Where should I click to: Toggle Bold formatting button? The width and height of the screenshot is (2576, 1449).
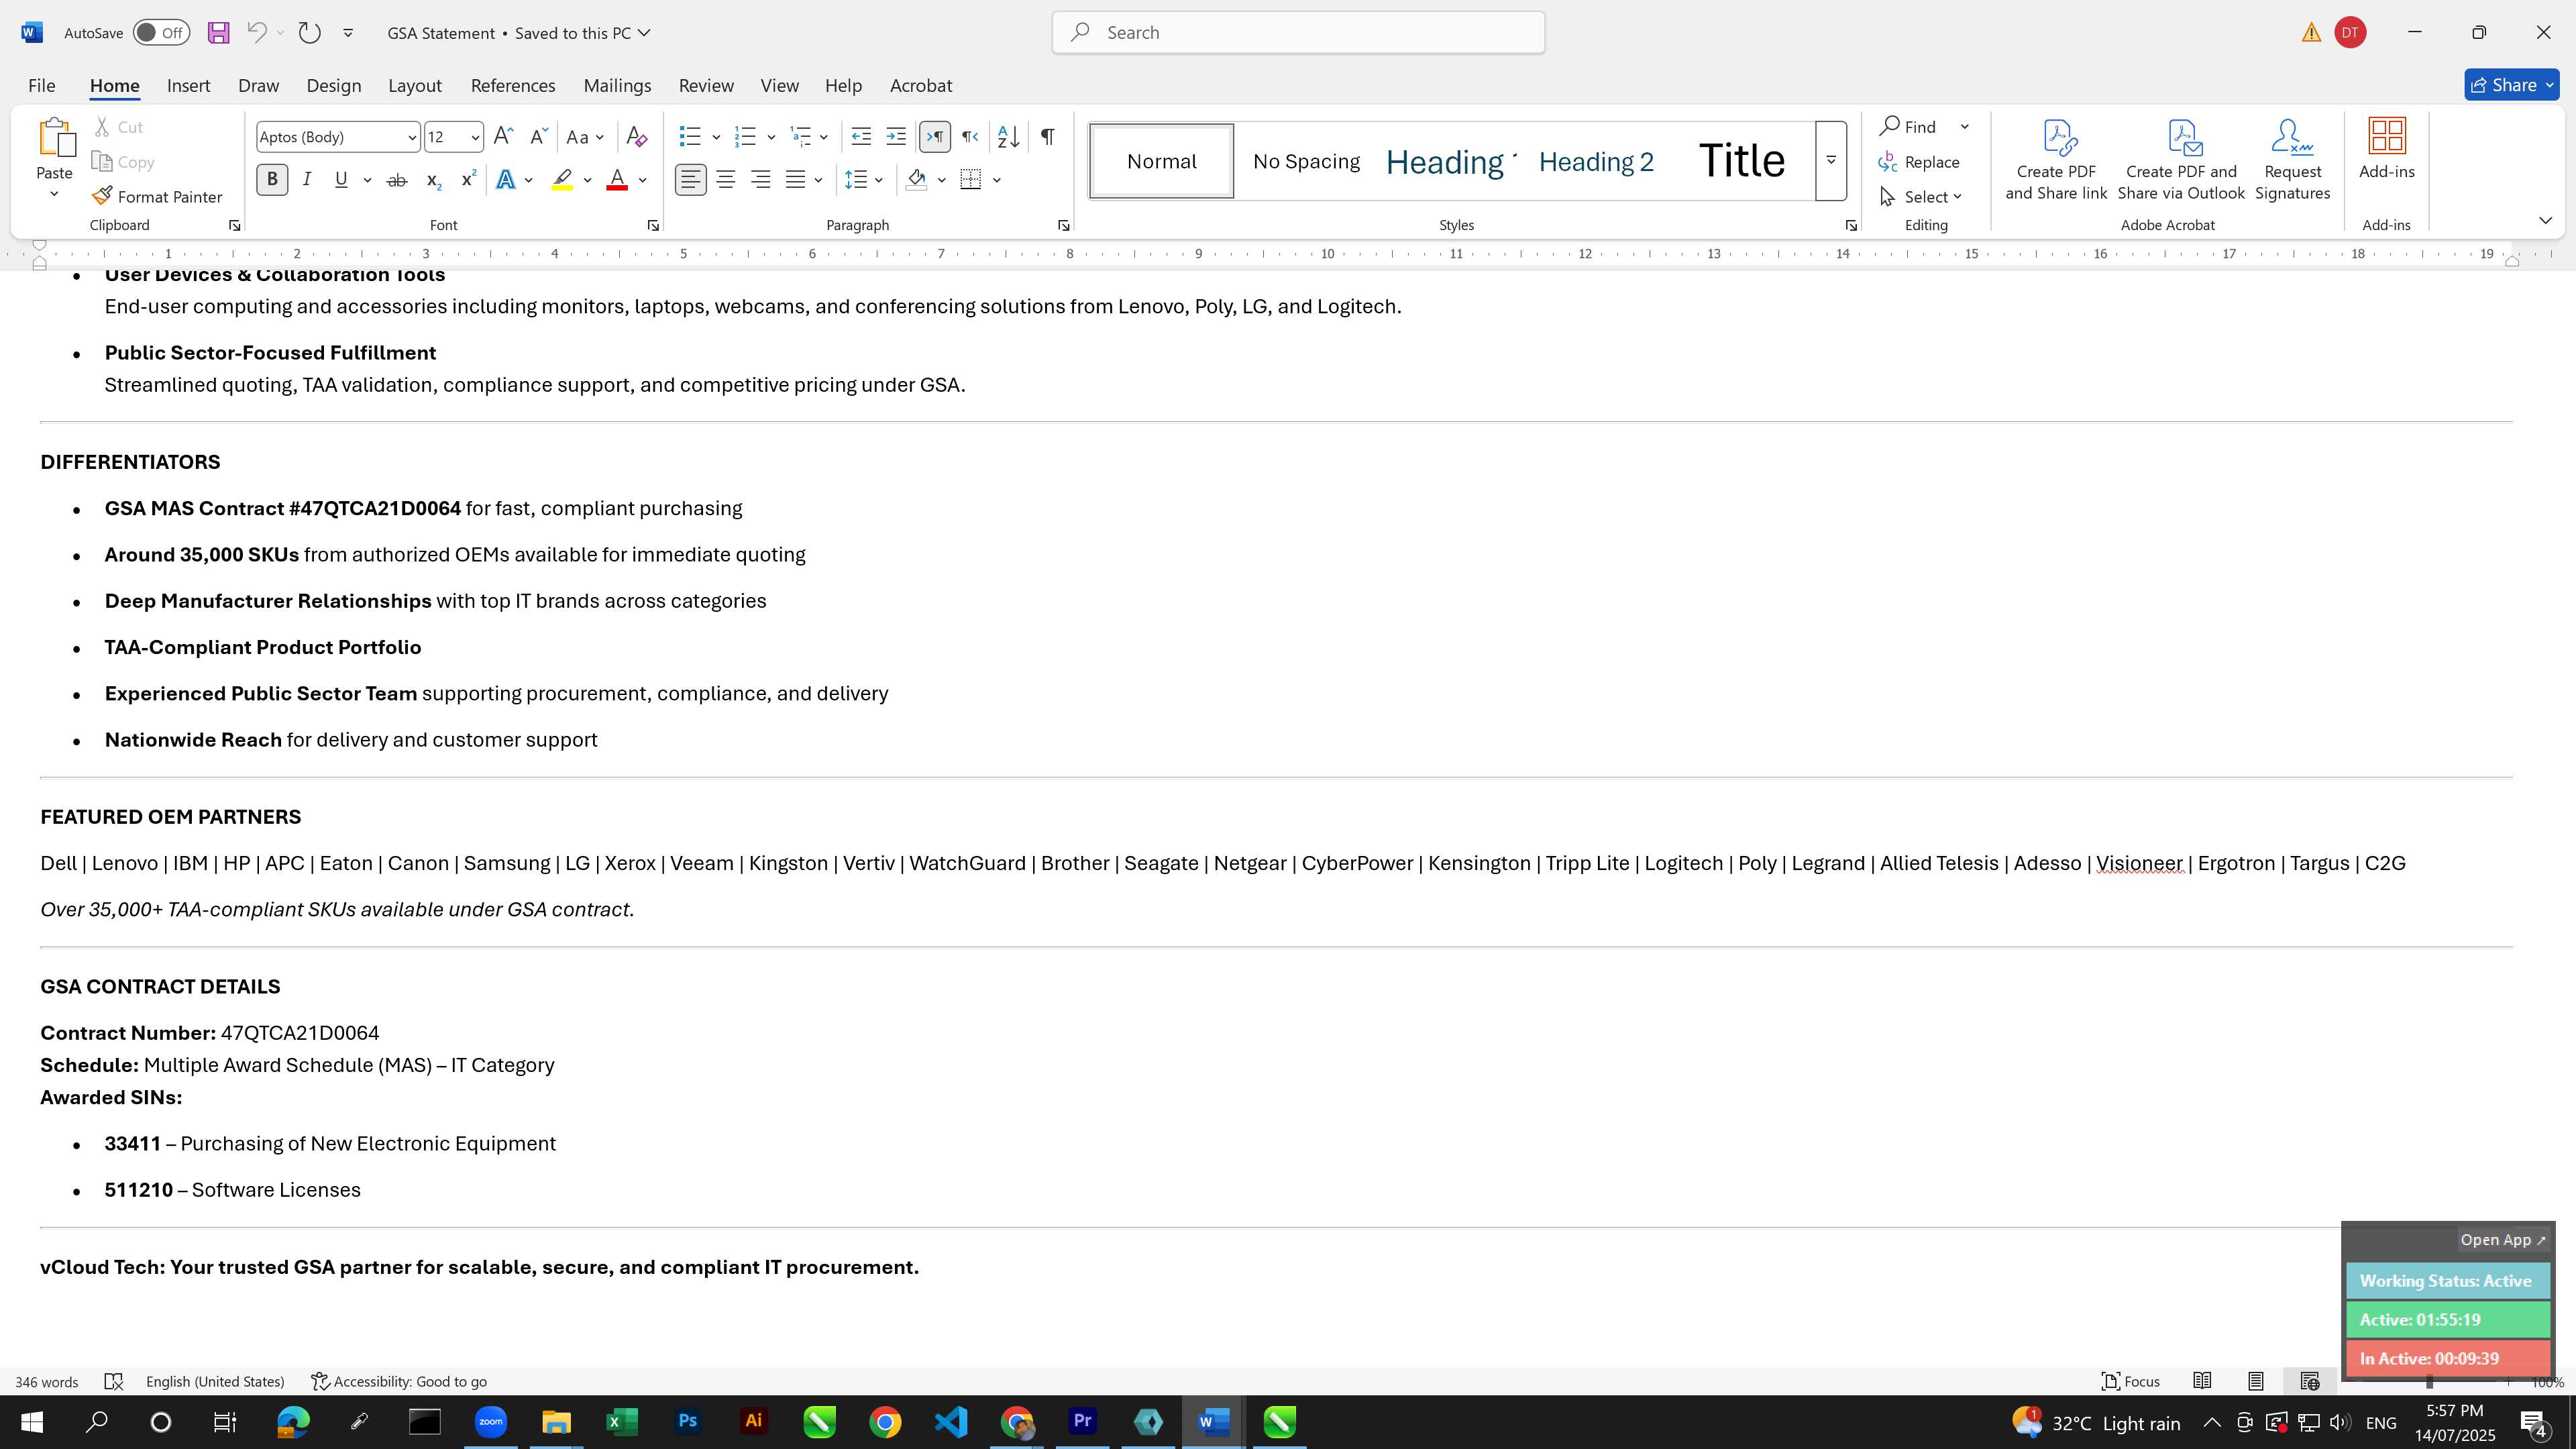click(x=272, y=180)
